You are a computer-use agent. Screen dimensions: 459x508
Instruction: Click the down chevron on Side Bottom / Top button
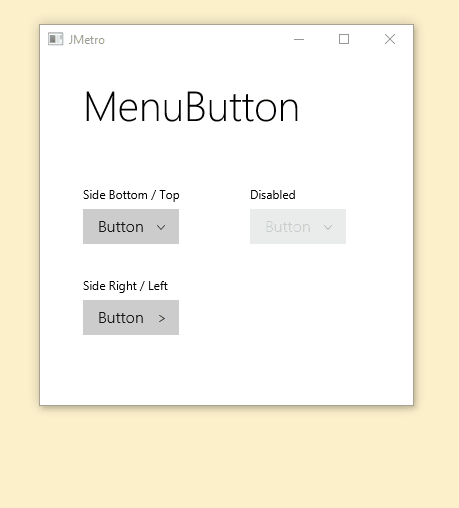161,227
